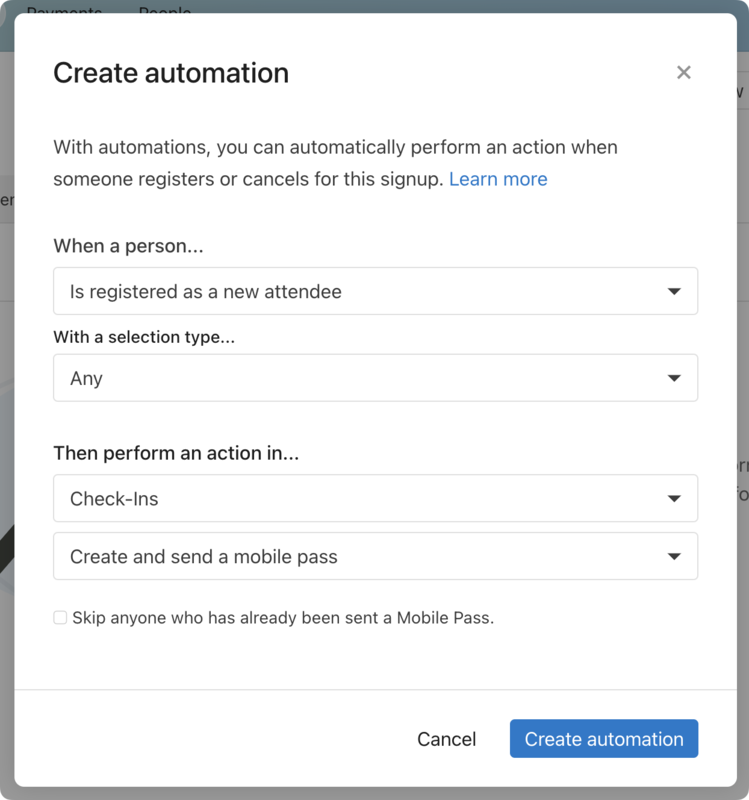
Task: Click the blue Create automation button
Action: coord(604,739)
